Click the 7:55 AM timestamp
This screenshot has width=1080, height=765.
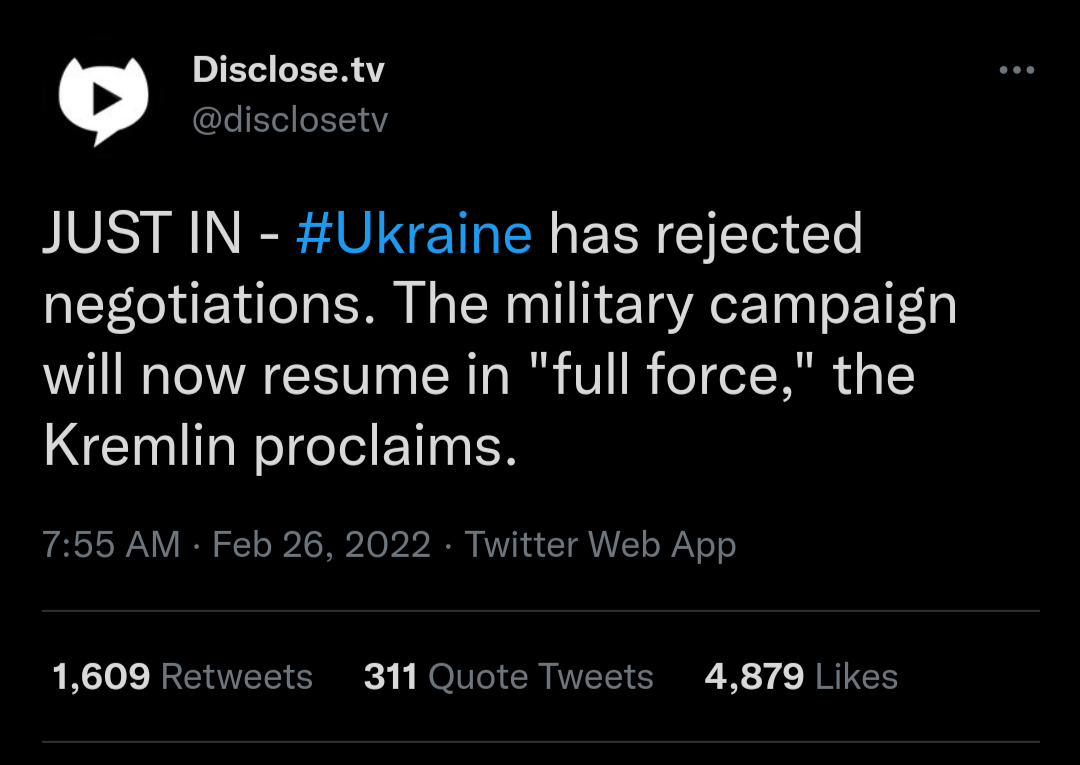[112, 545]
